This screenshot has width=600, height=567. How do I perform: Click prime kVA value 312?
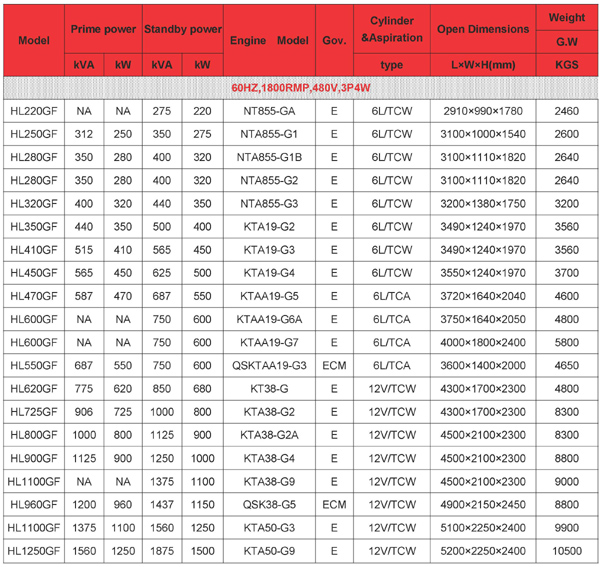coord(84,134)
